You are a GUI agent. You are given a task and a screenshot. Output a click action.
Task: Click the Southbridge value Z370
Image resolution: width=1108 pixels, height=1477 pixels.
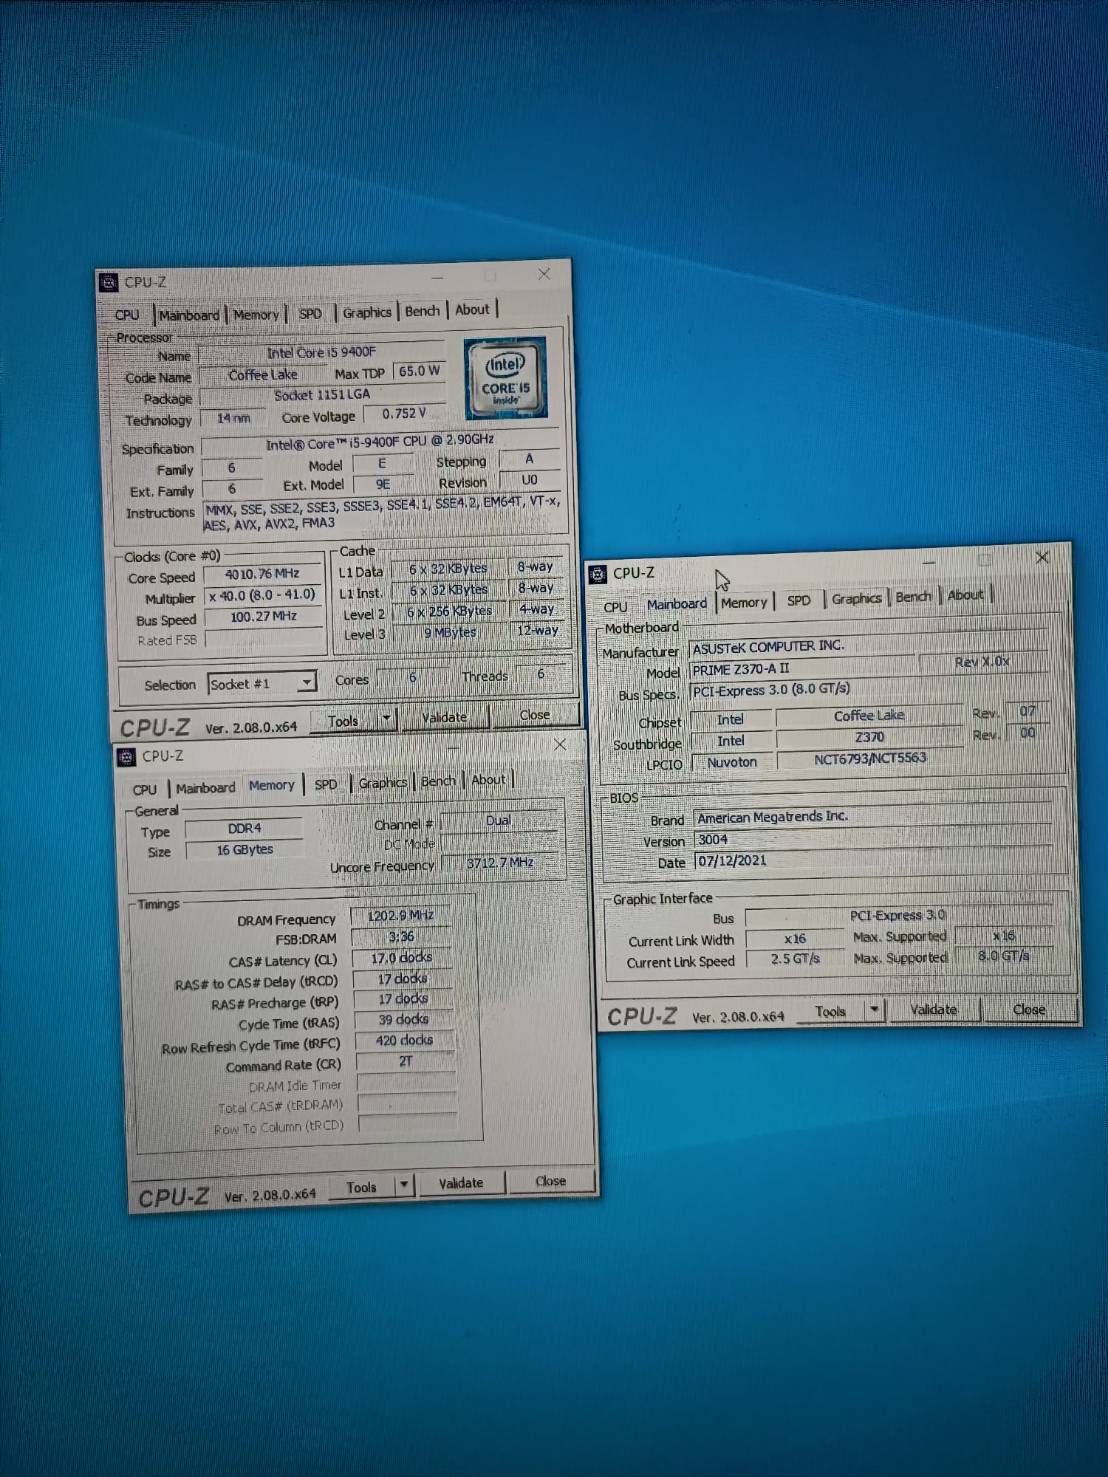[x=869, y=737]
